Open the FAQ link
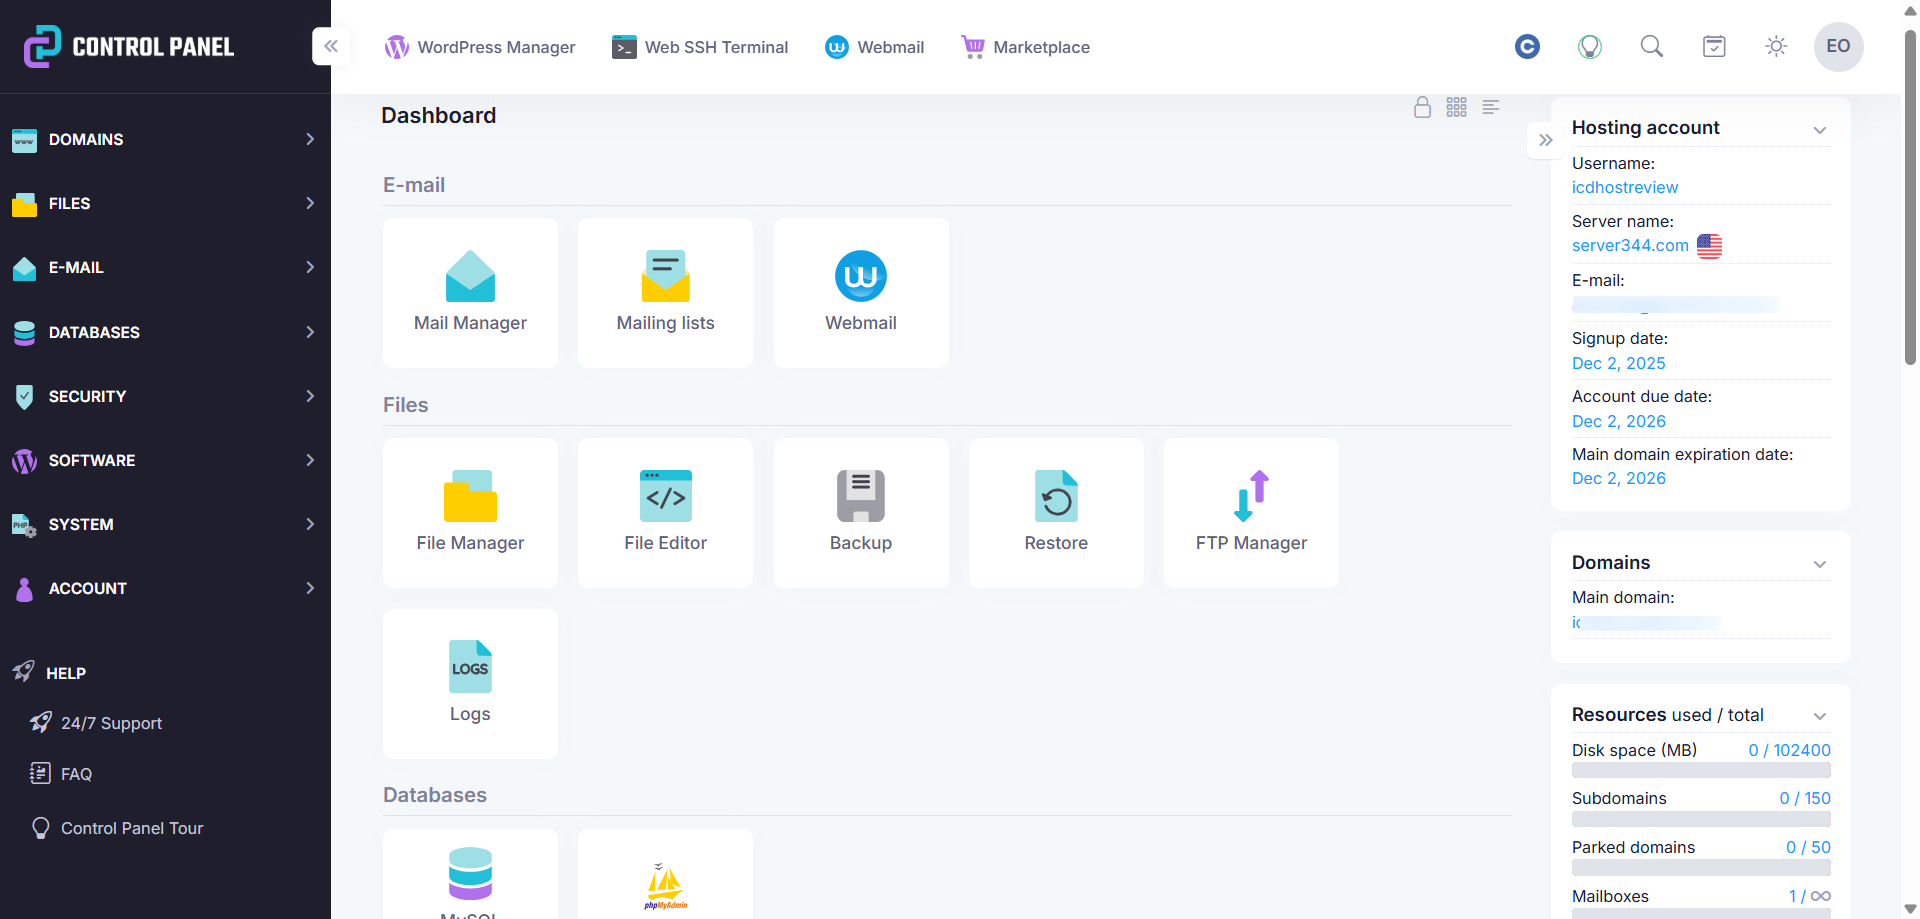The image size is (1920, 919). (x=61, y=774)
